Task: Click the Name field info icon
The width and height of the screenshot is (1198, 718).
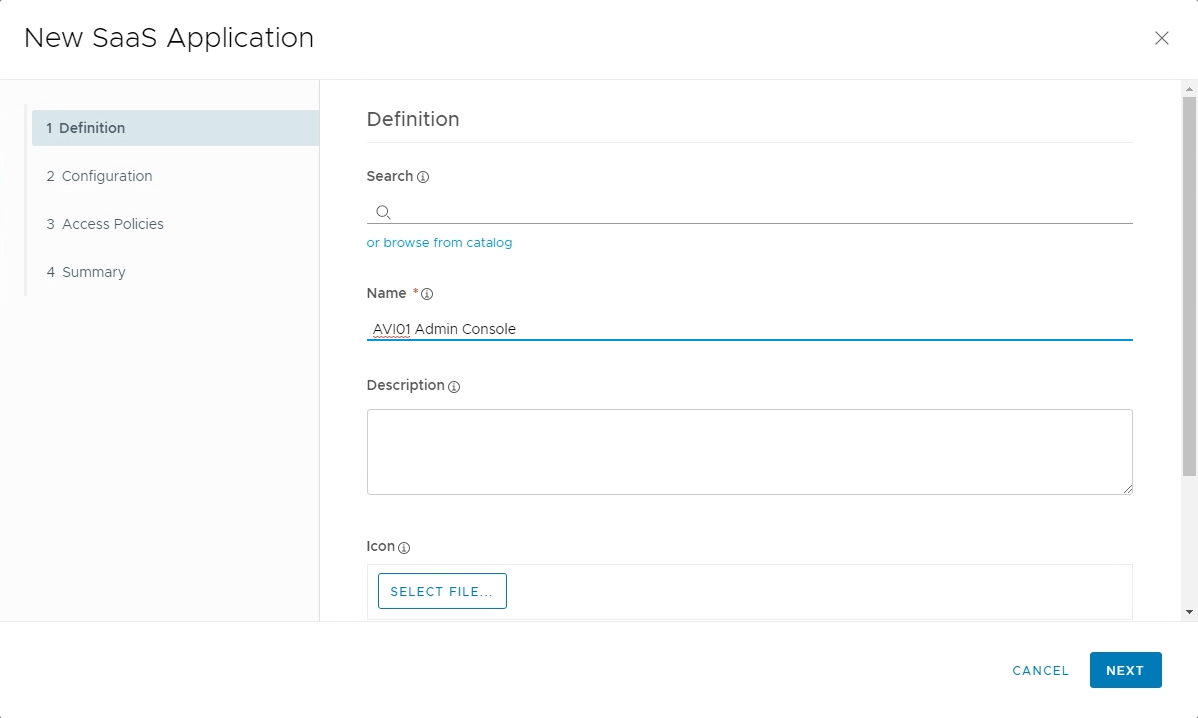Action: click(425, 293)
